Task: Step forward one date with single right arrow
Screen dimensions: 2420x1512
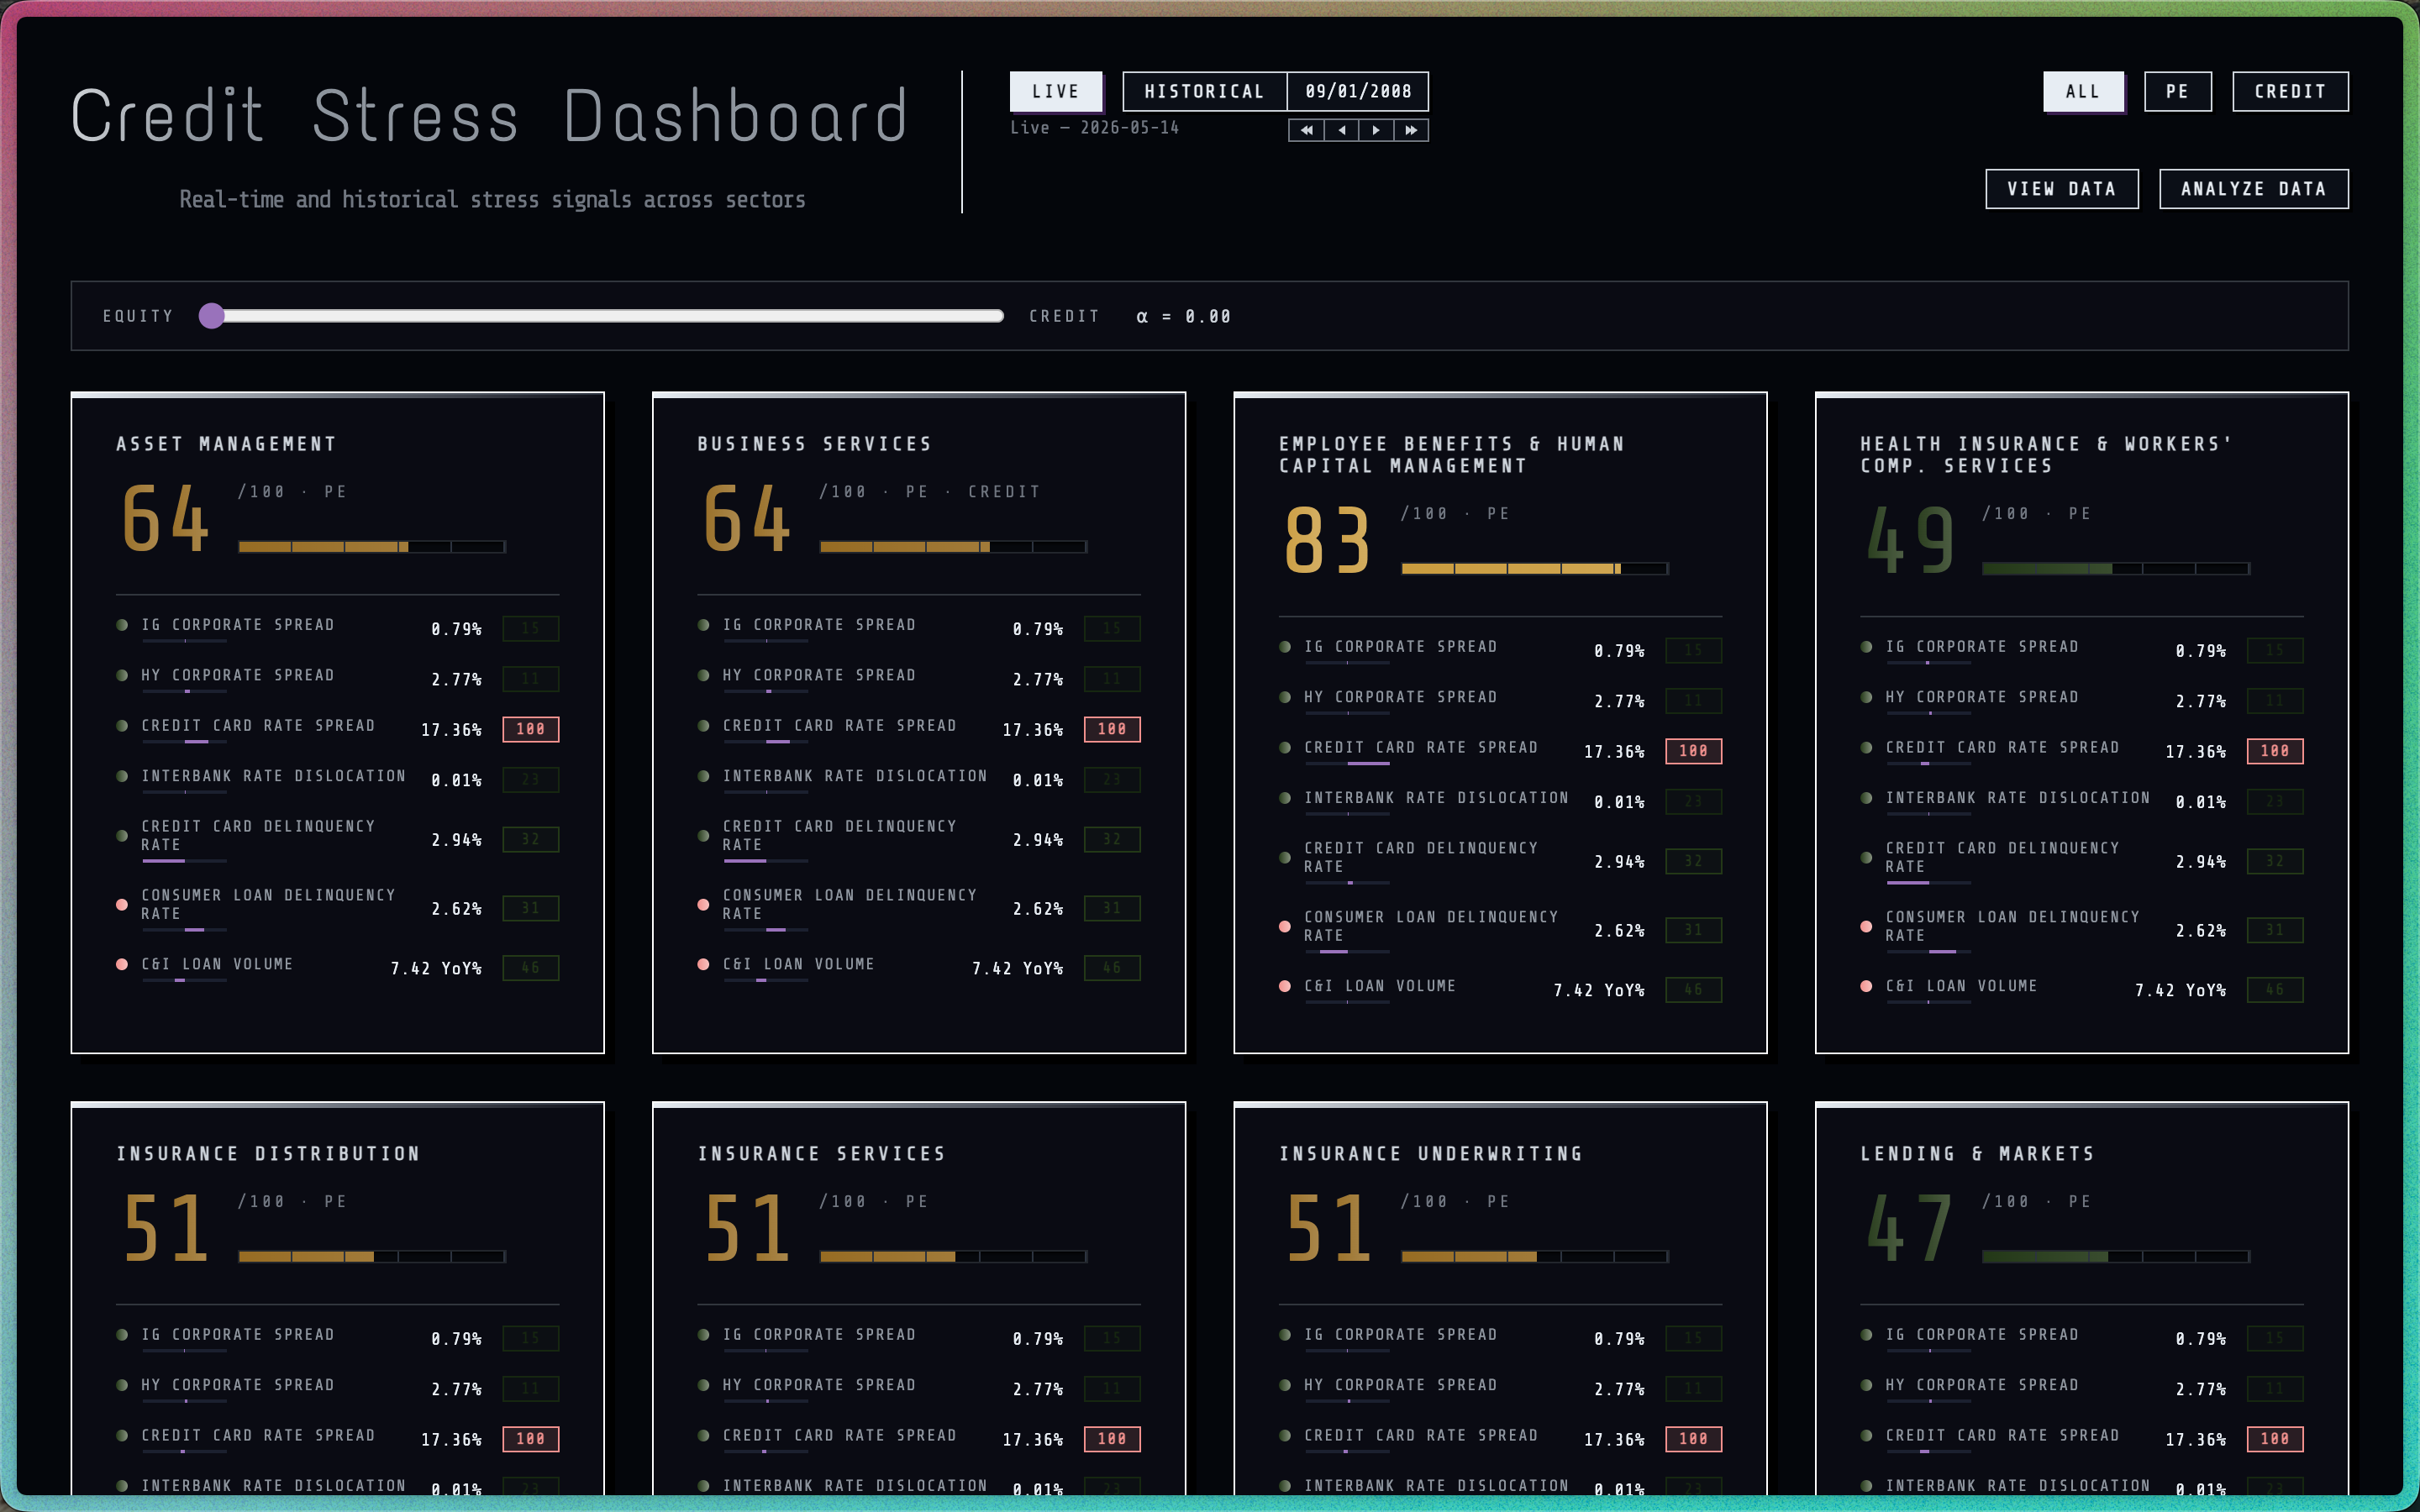Action: 1376,130
